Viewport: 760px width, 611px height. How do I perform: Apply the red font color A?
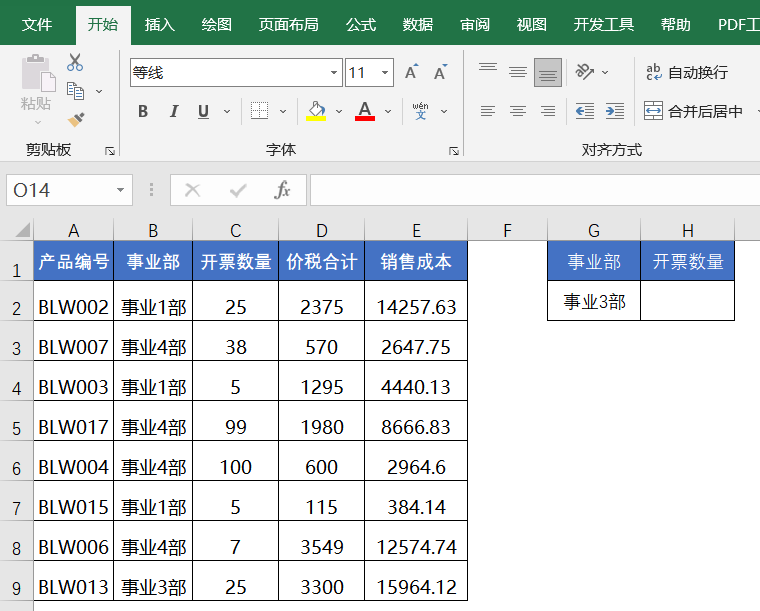[365, 111]
